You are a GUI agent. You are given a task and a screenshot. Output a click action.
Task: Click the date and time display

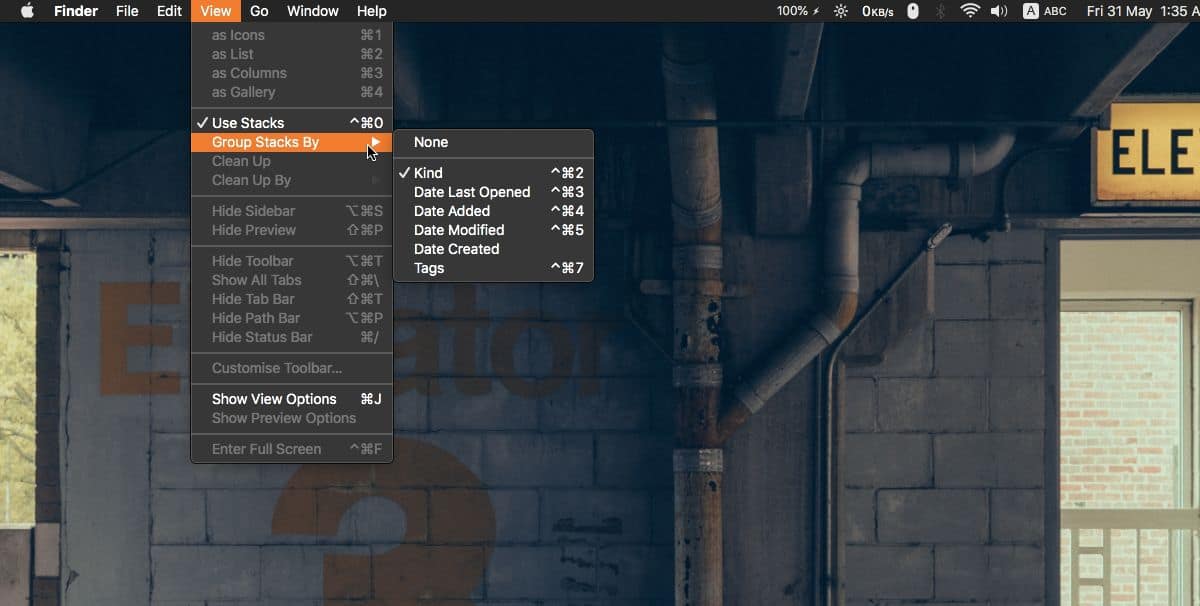tap(1142, 11)
